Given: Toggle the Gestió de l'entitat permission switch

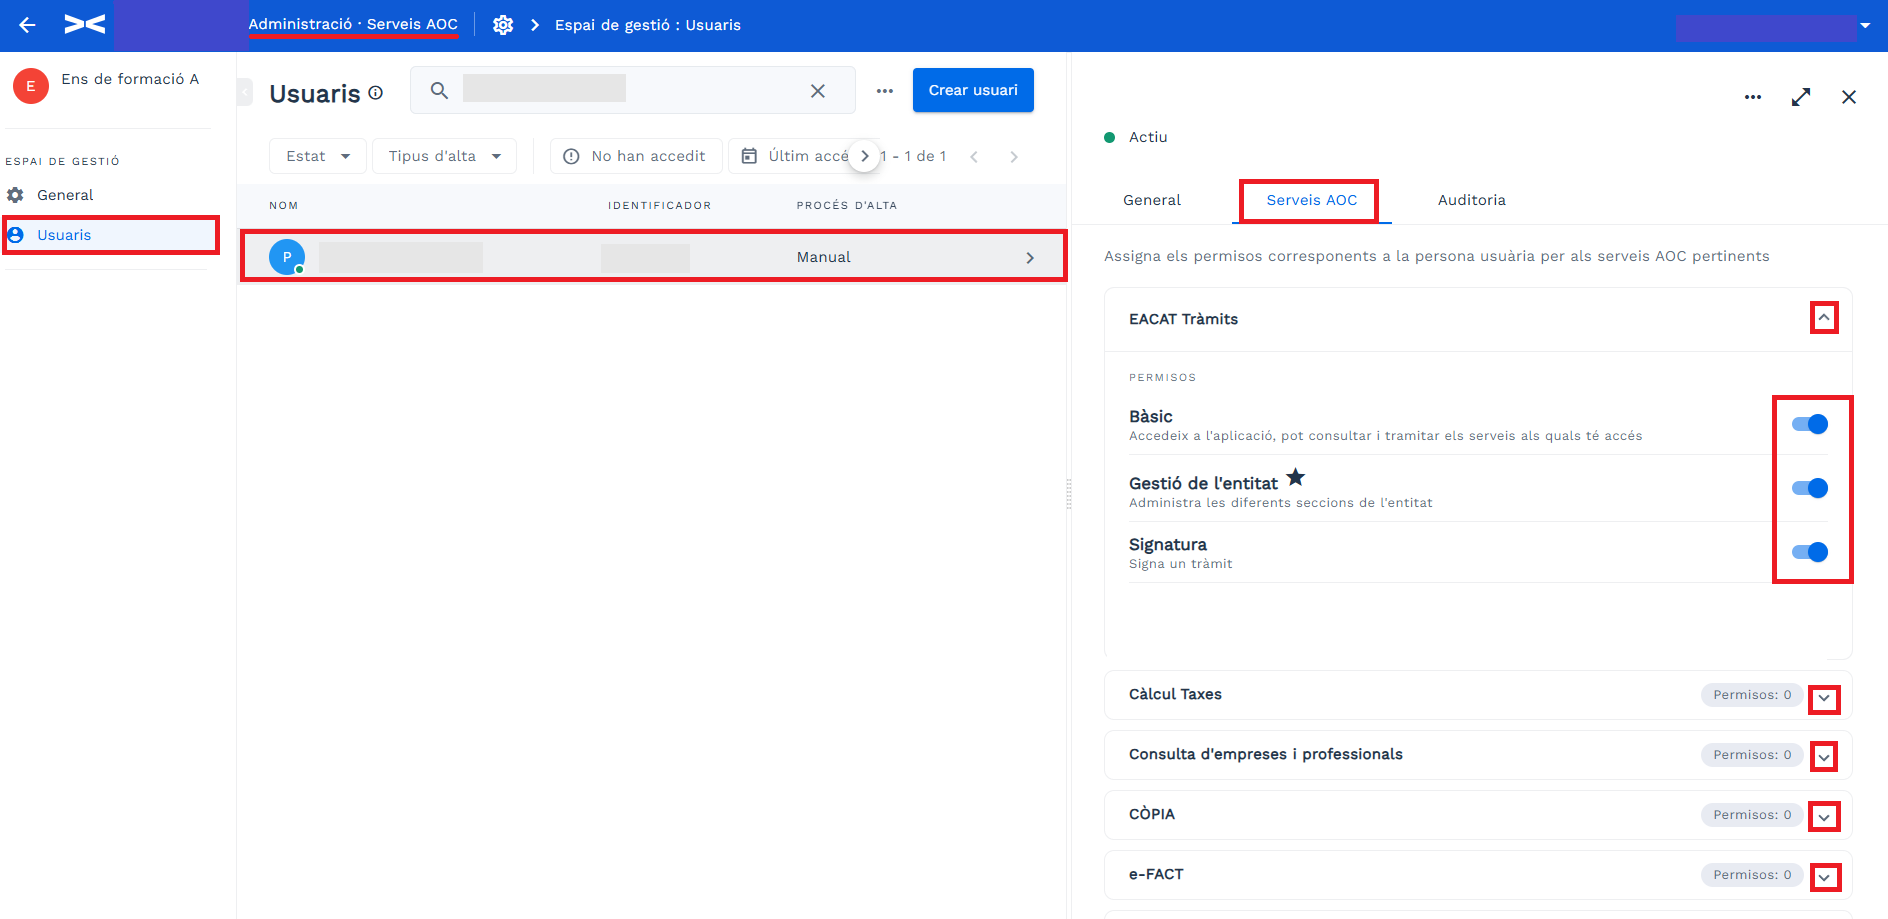Looking at the screenshot, I should [1810, 488].
